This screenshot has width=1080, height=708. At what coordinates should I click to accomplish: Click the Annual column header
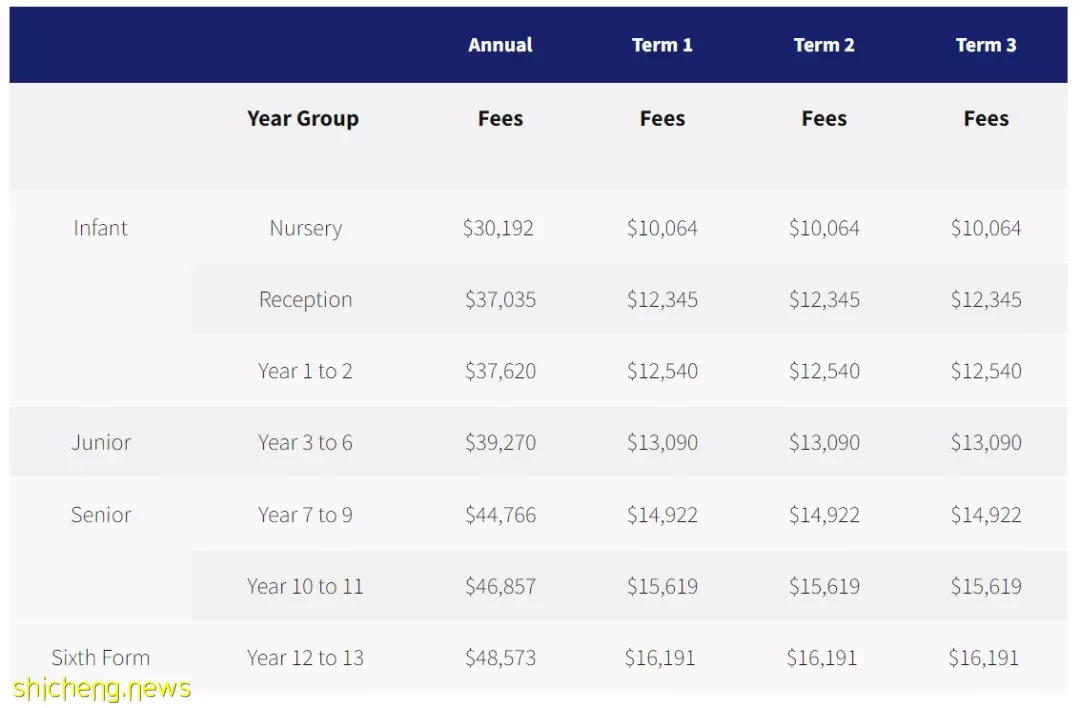click(500, 45)
